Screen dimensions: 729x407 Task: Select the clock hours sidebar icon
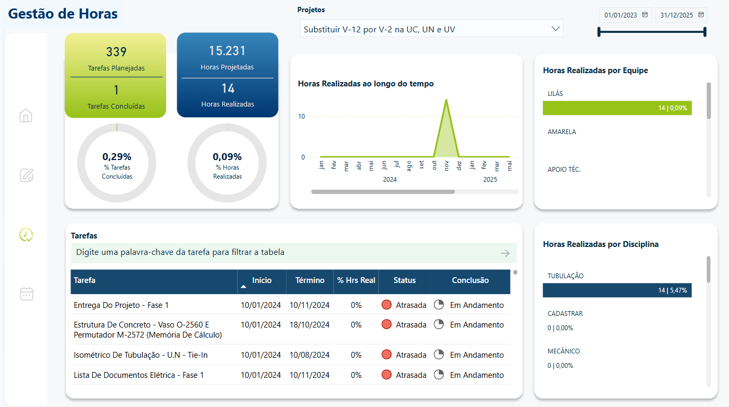26,234
